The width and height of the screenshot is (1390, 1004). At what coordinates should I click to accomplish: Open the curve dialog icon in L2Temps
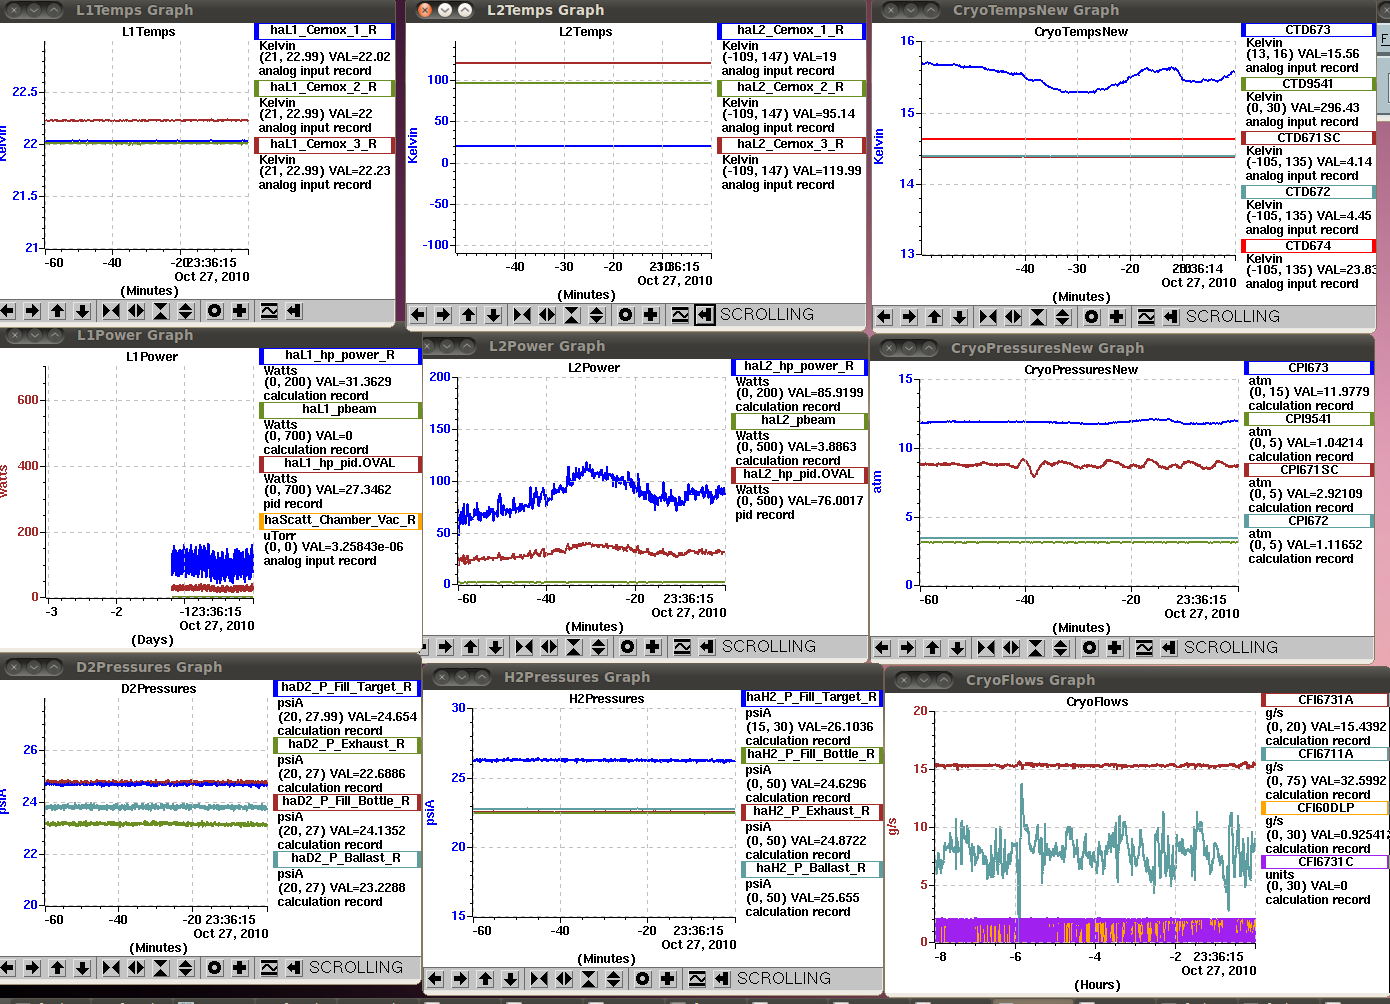[x=680, y=315]
